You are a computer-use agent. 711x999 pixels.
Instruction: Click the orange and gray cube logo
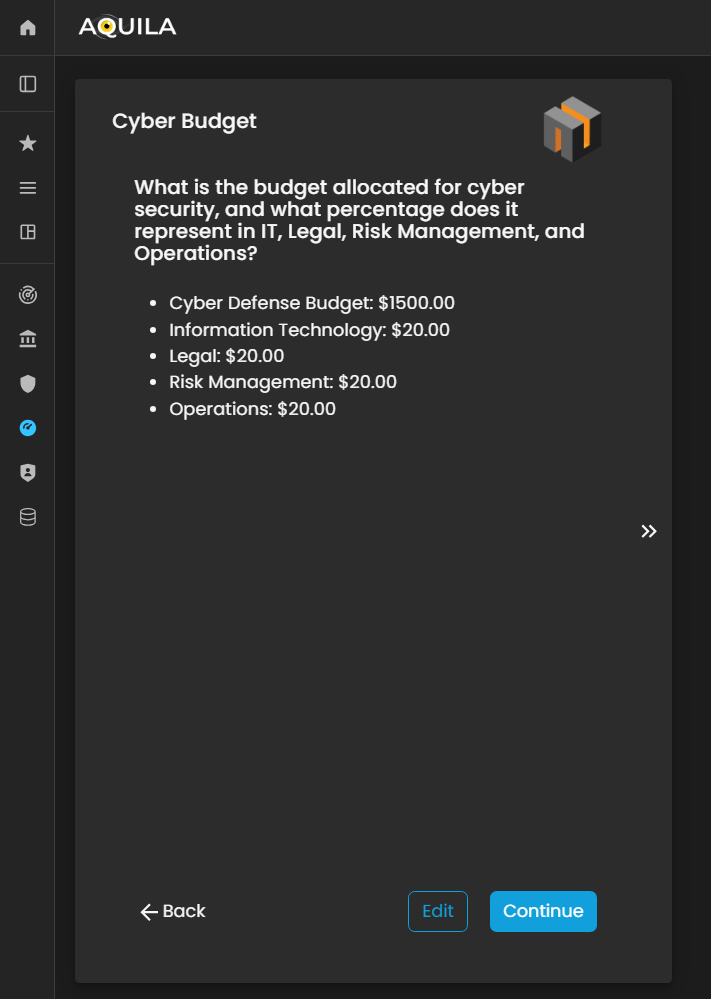tap(572, 129)
